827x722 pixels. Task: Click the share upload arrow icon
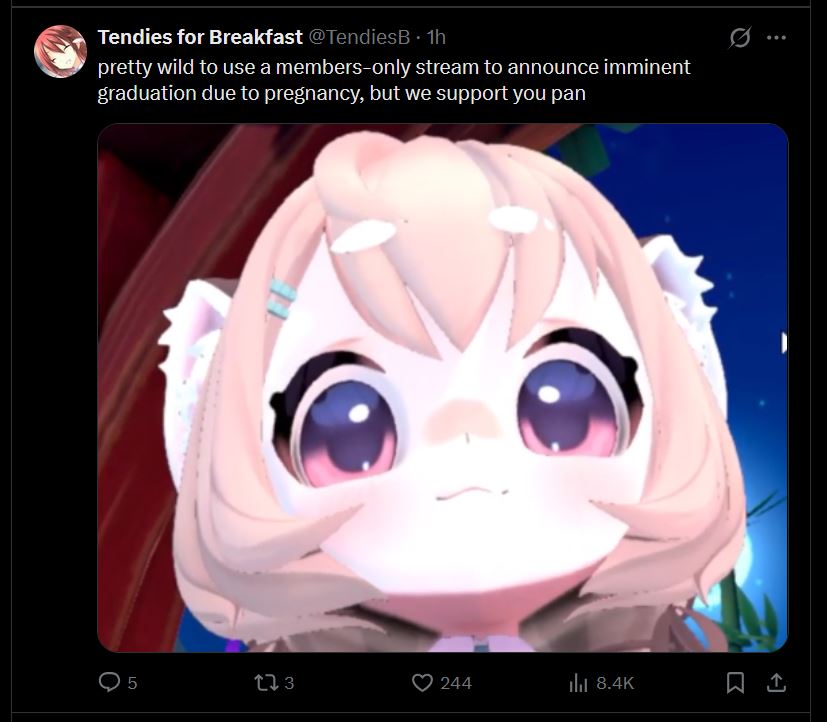[776, 682]
